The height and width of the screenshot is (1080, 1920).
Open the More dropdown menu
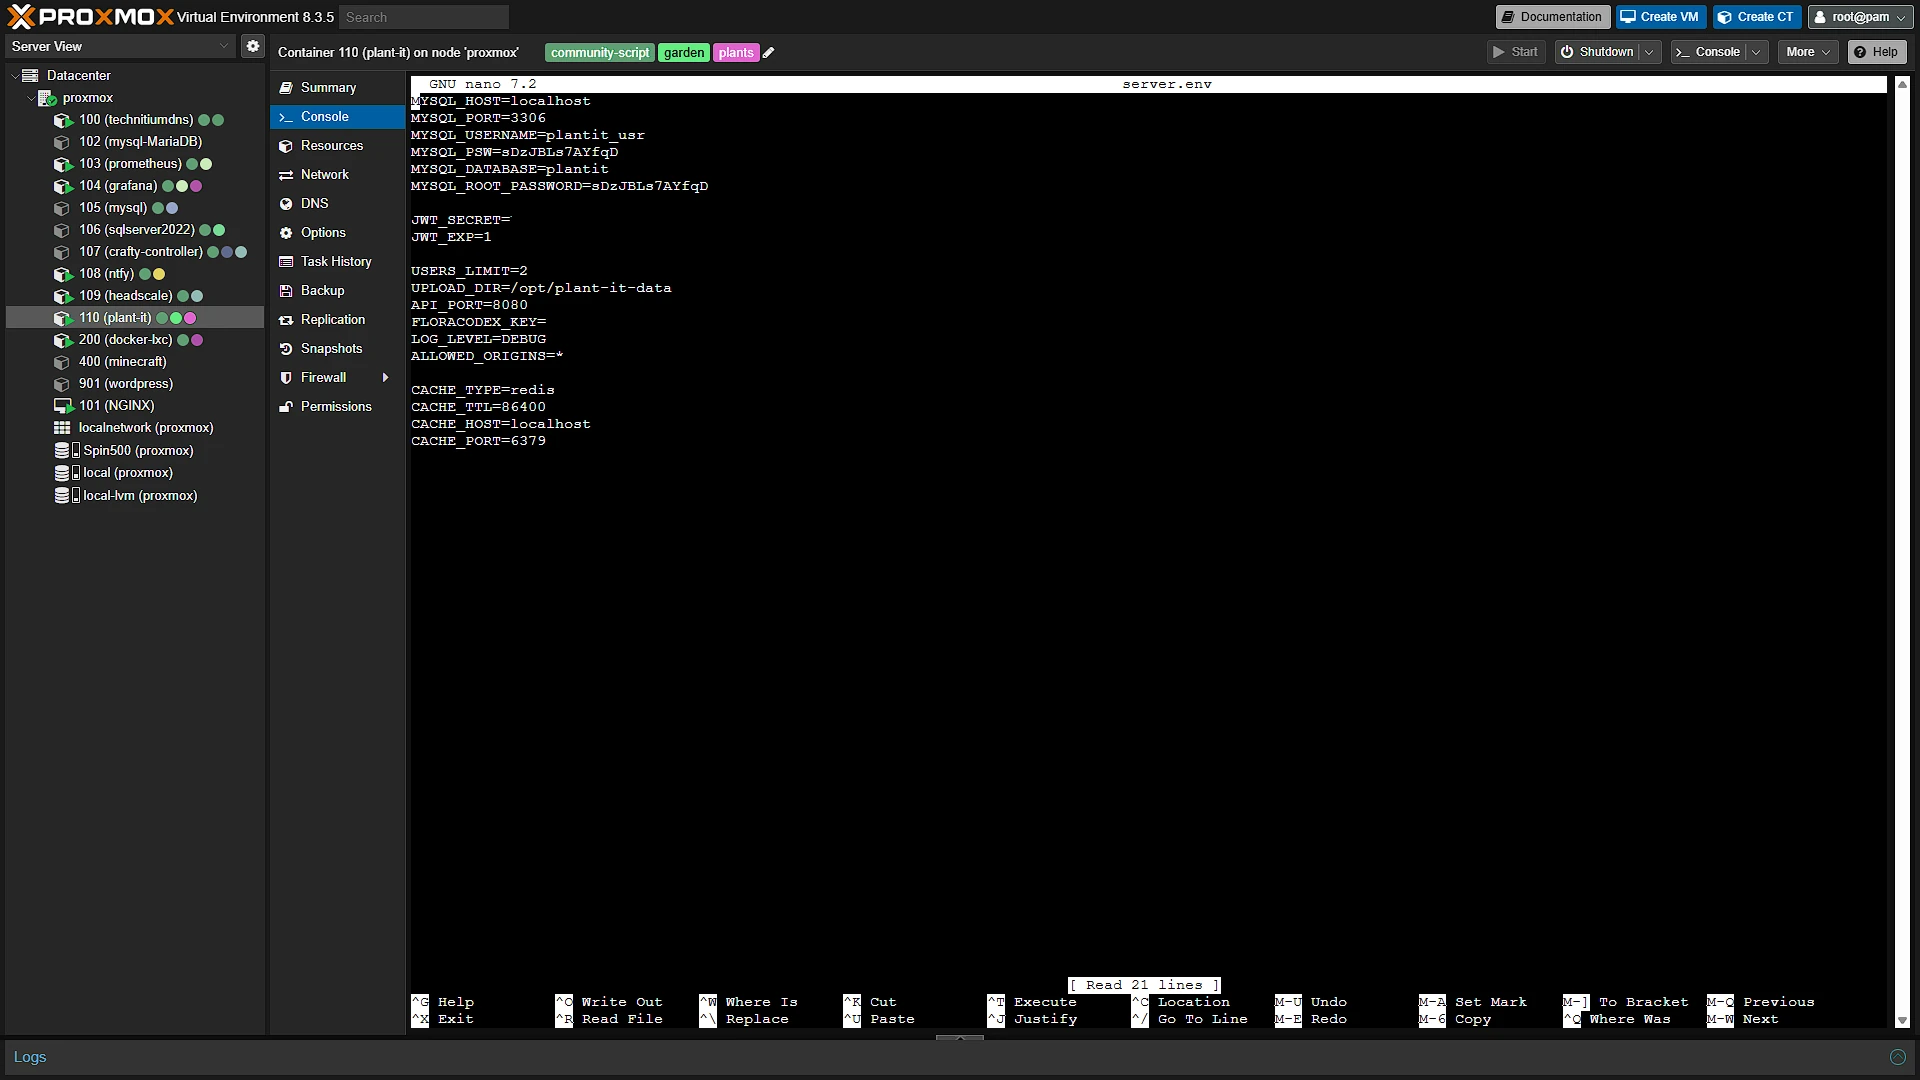click(x=1808, y=52)
